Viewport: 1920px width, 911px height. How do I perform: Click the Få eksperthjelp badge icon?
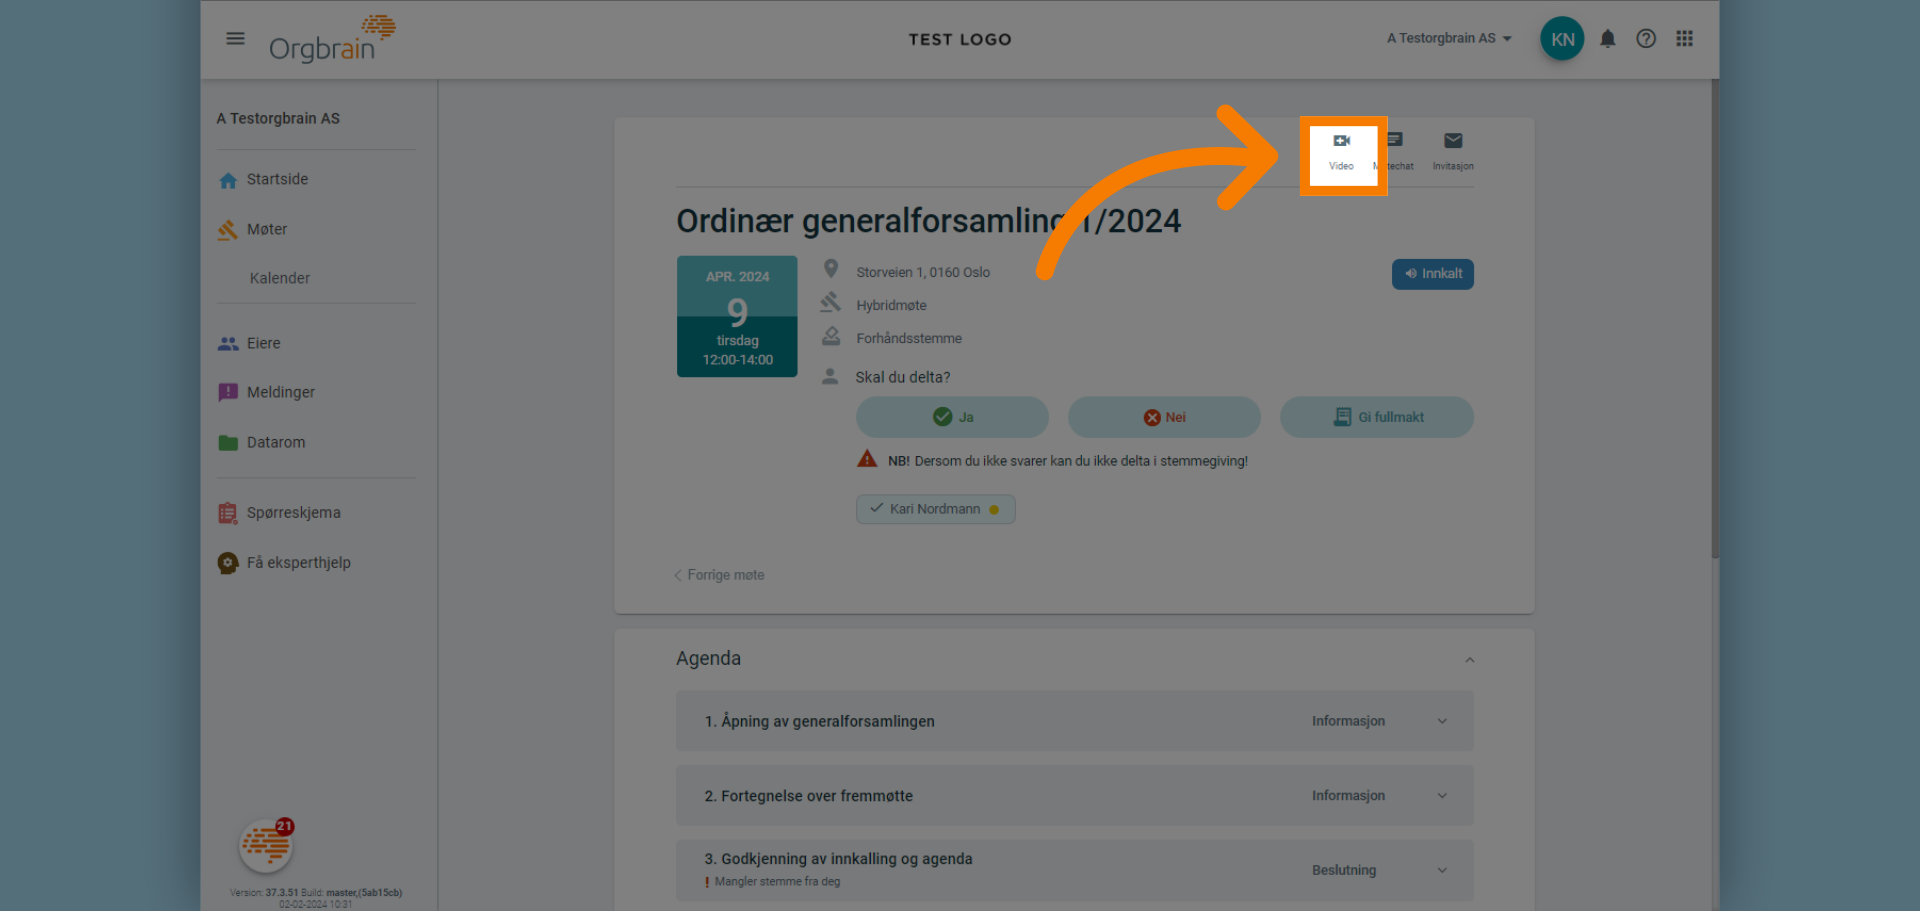pyautogui.click(x=228, y=563)
